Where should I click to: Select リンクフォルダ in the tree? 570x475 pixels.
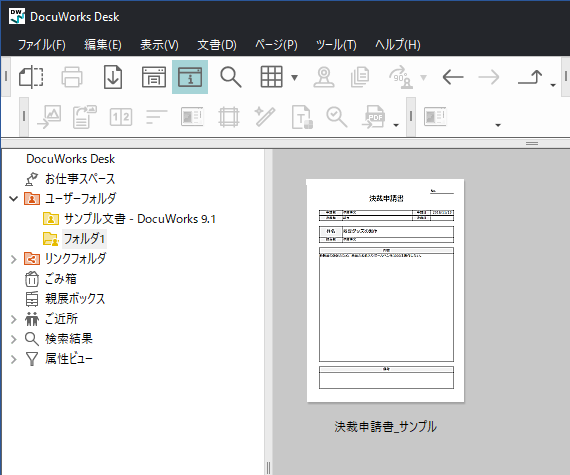75,259
